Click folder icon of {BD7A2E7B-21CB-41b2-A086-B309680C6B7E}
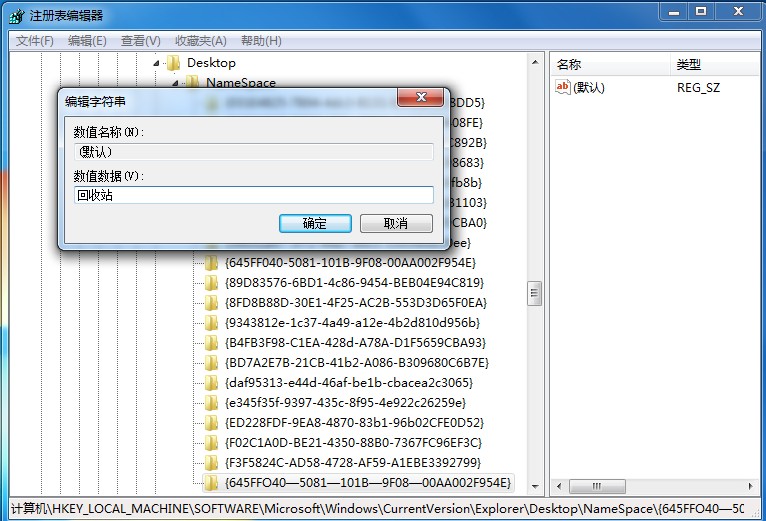Screen dimensions: 766x521 click(x=211, y=363)
